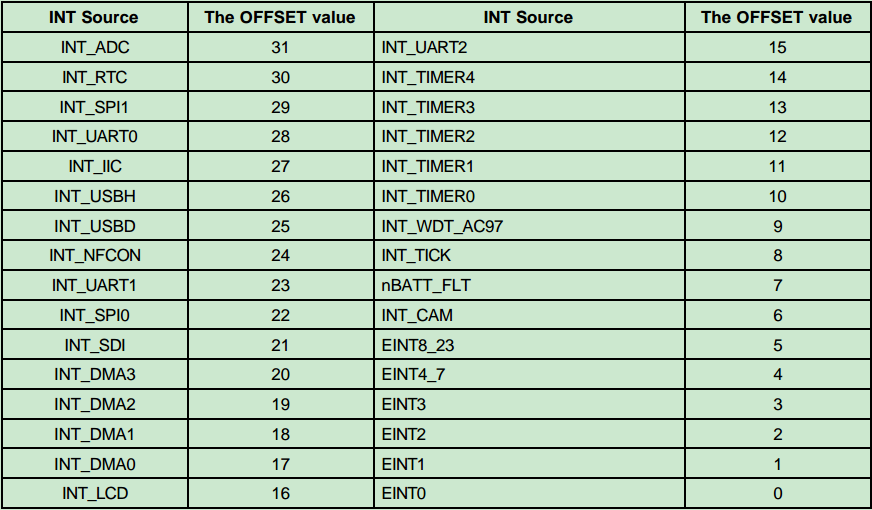Select the nBATT_FLT cell

426,285
